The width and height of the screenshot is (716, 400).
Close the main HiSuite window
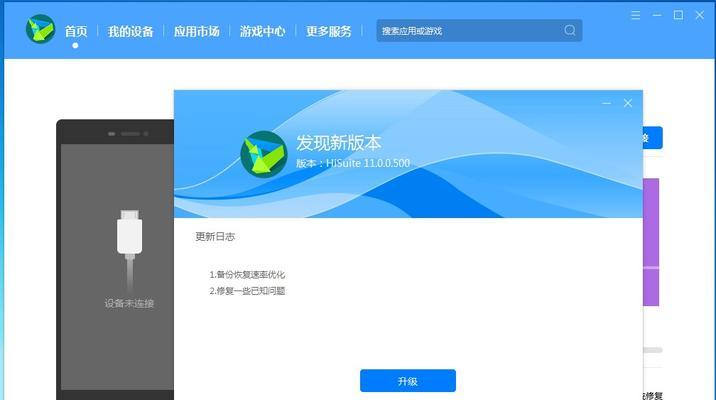(x=699, y=15)
